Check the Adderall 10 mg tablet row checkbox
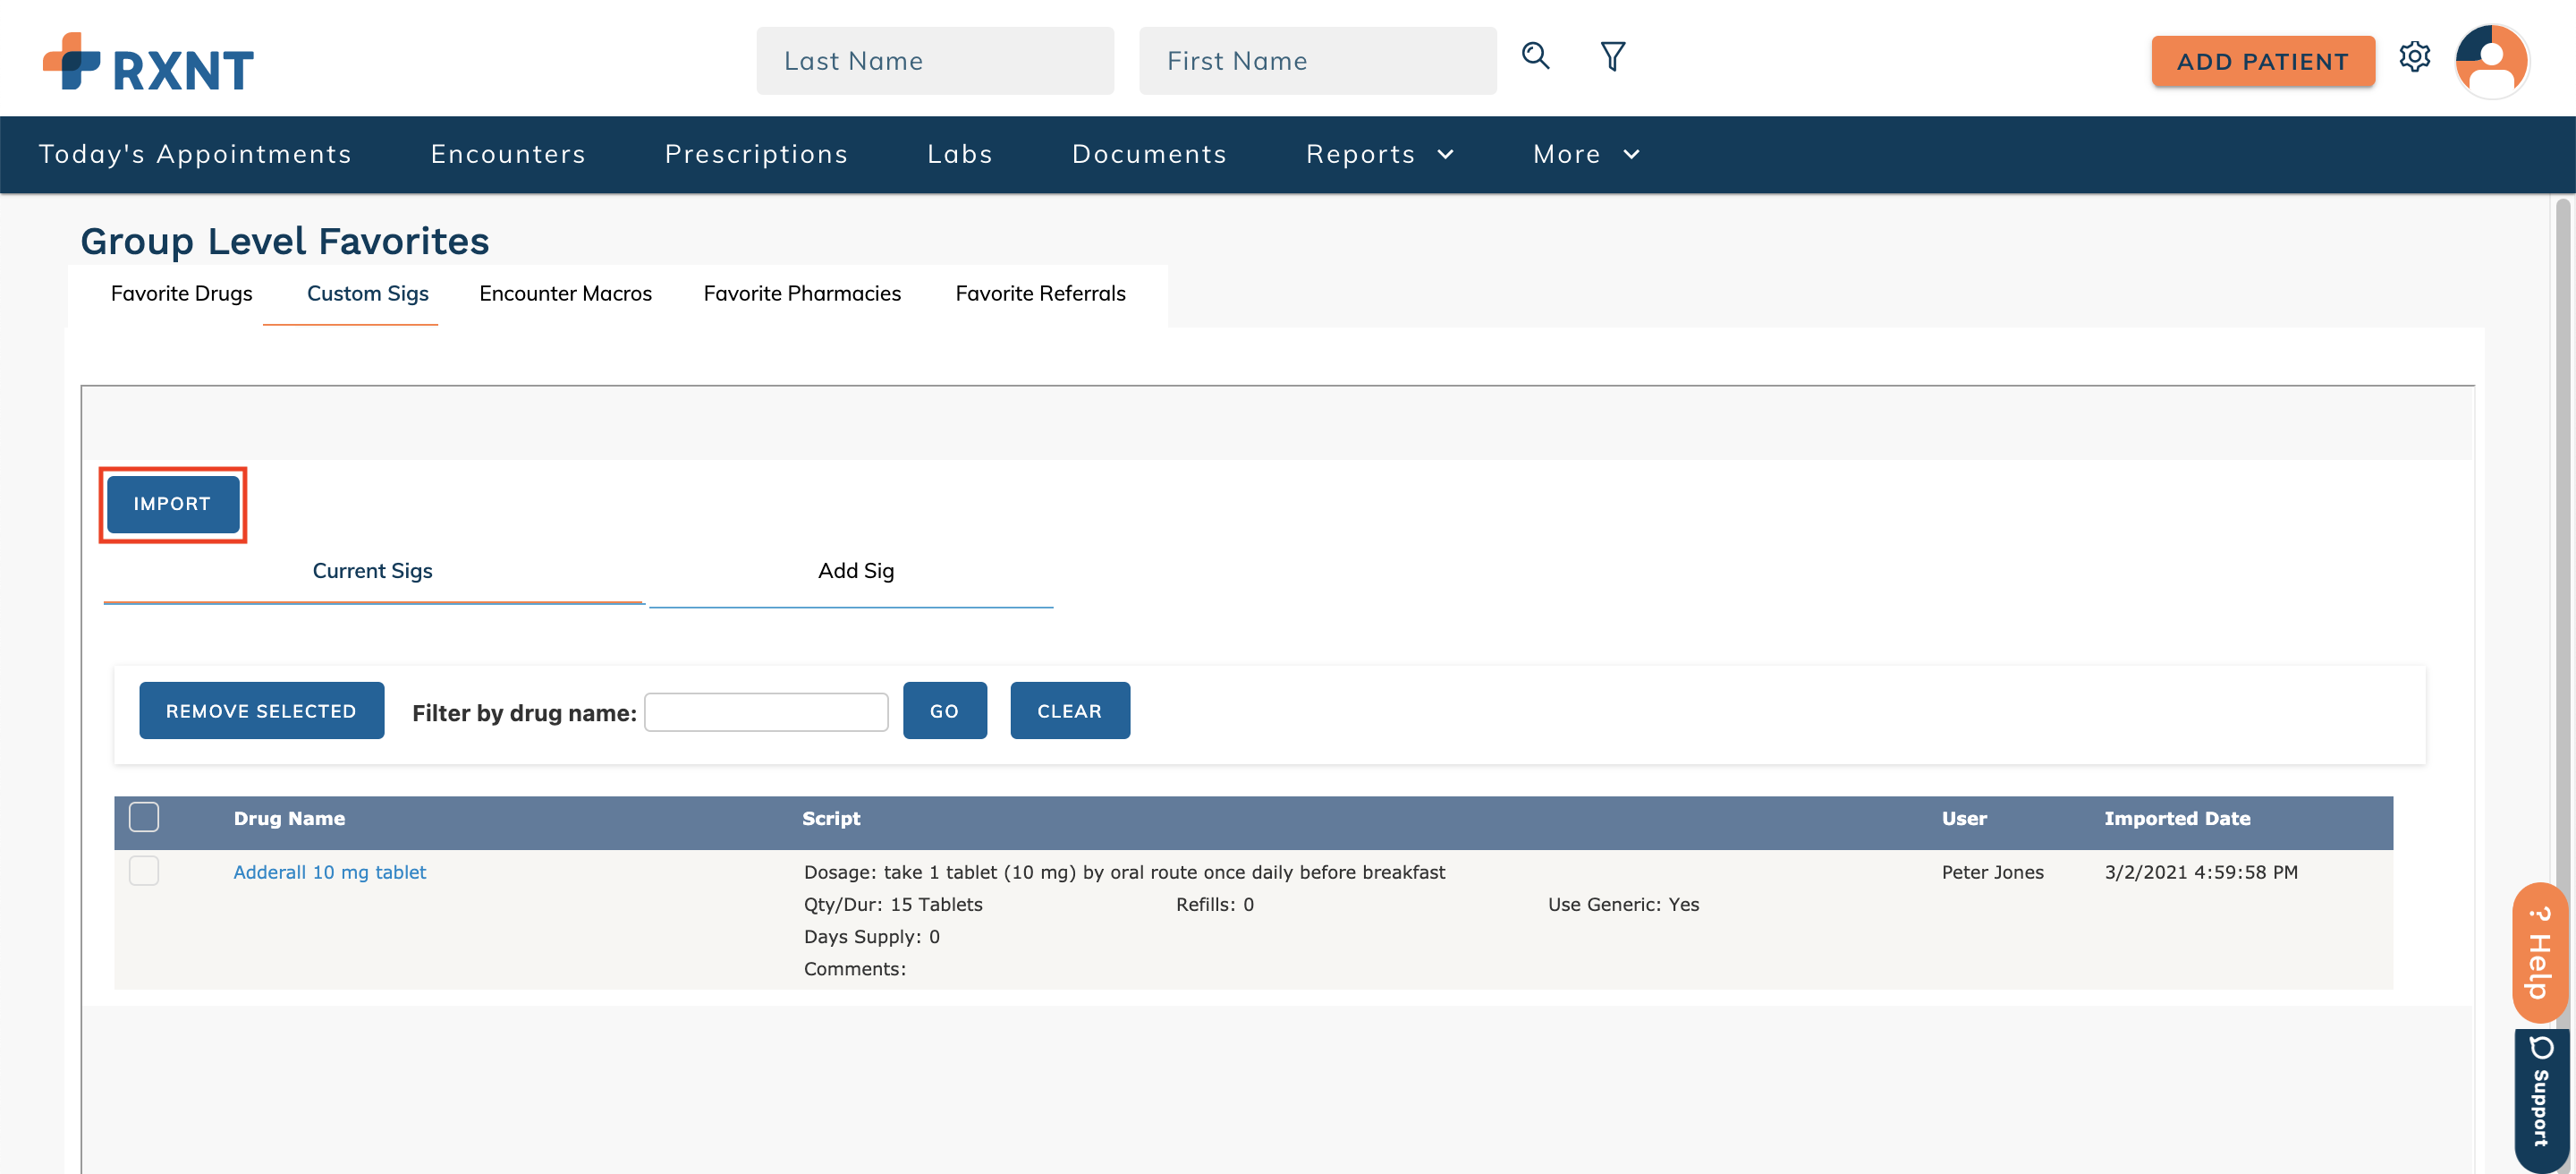Viewport: 2576px width, 1174px height. coord(144,870)
